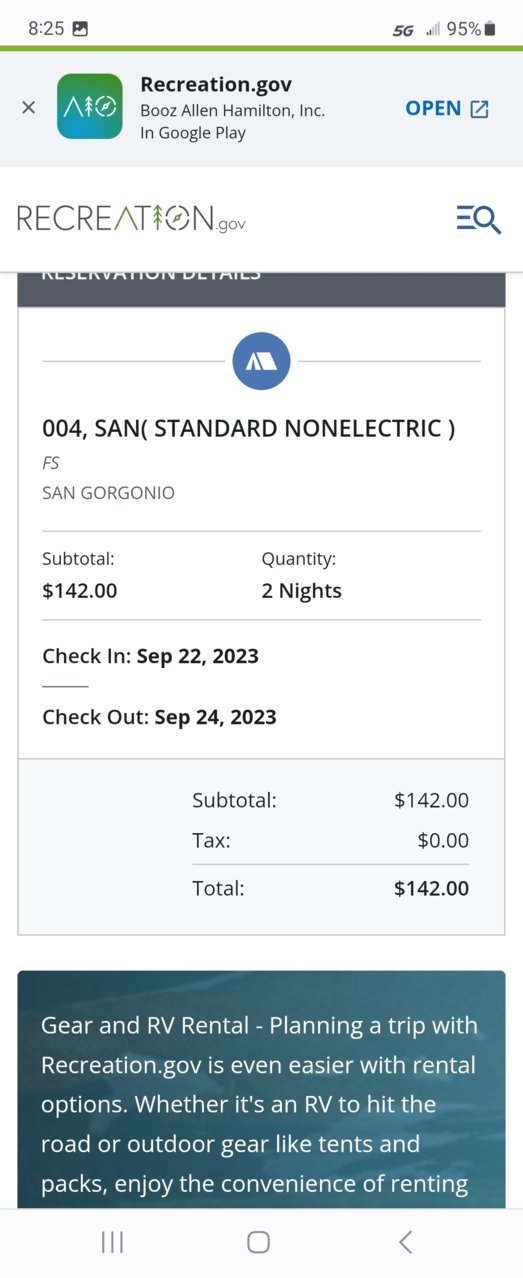Tap the Android home button
Image resolution: width=523 pixels, height=1278 pixels.
pos(258,1242)
